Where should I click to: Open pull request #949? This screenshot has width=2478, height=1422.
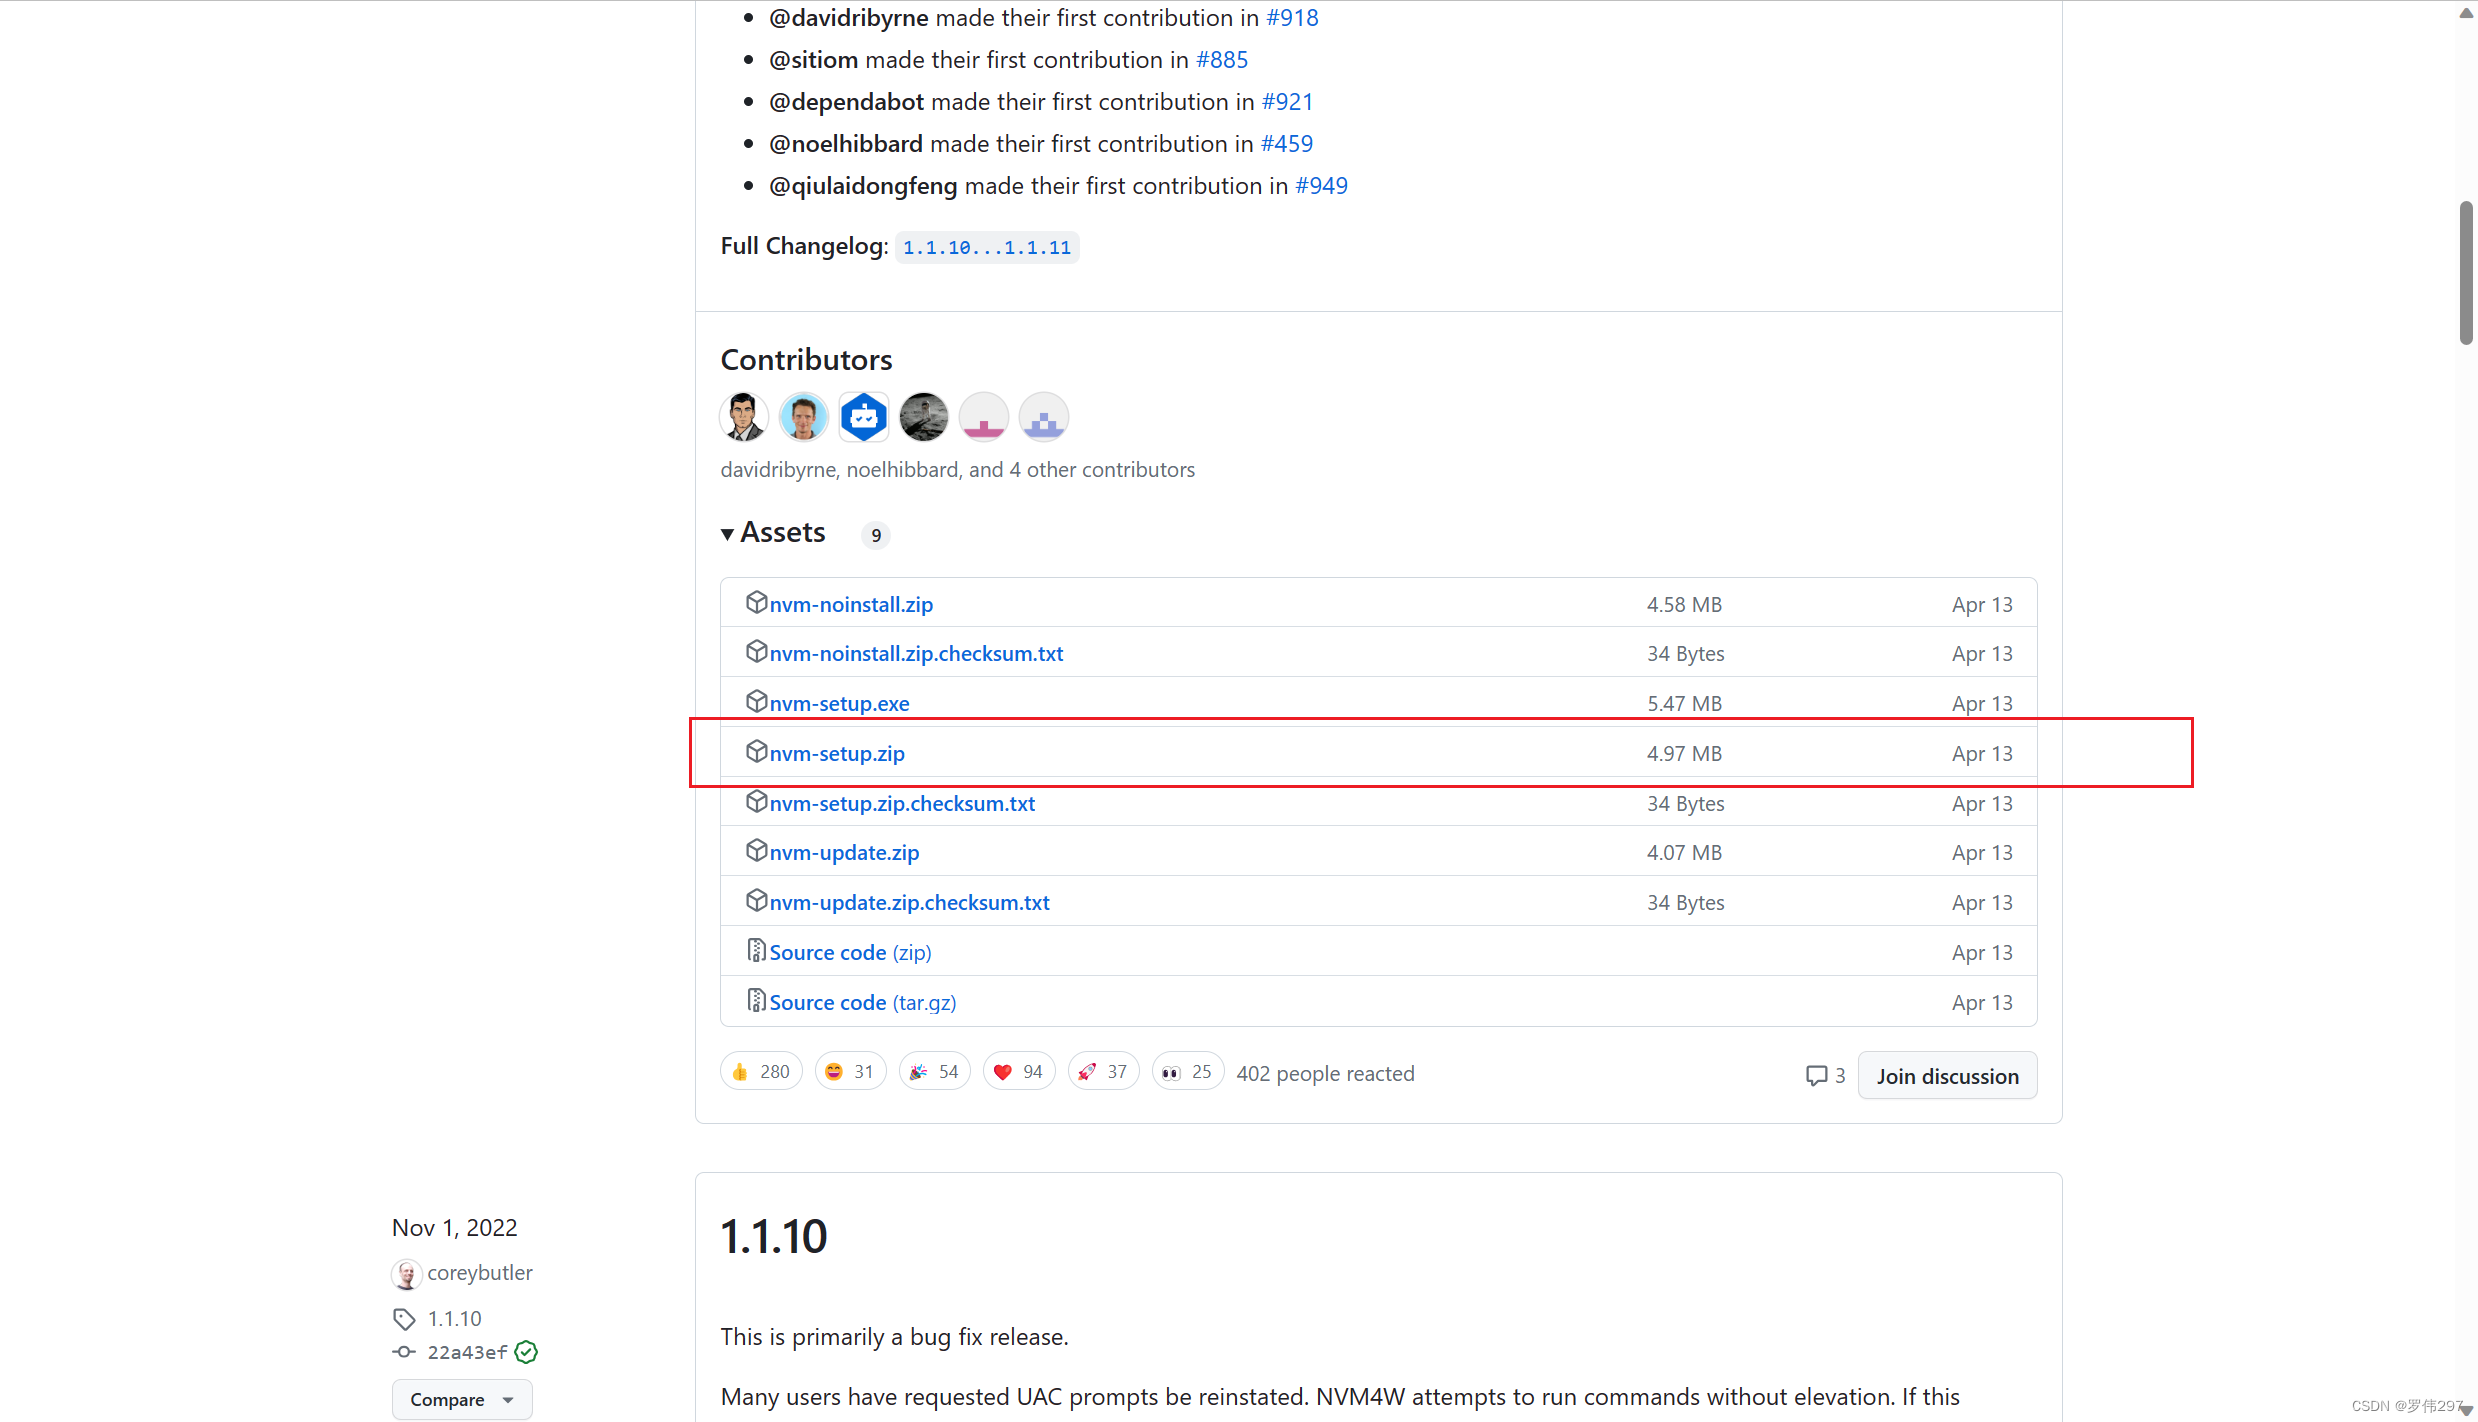pyautogui.click(x=1320, y=186)
